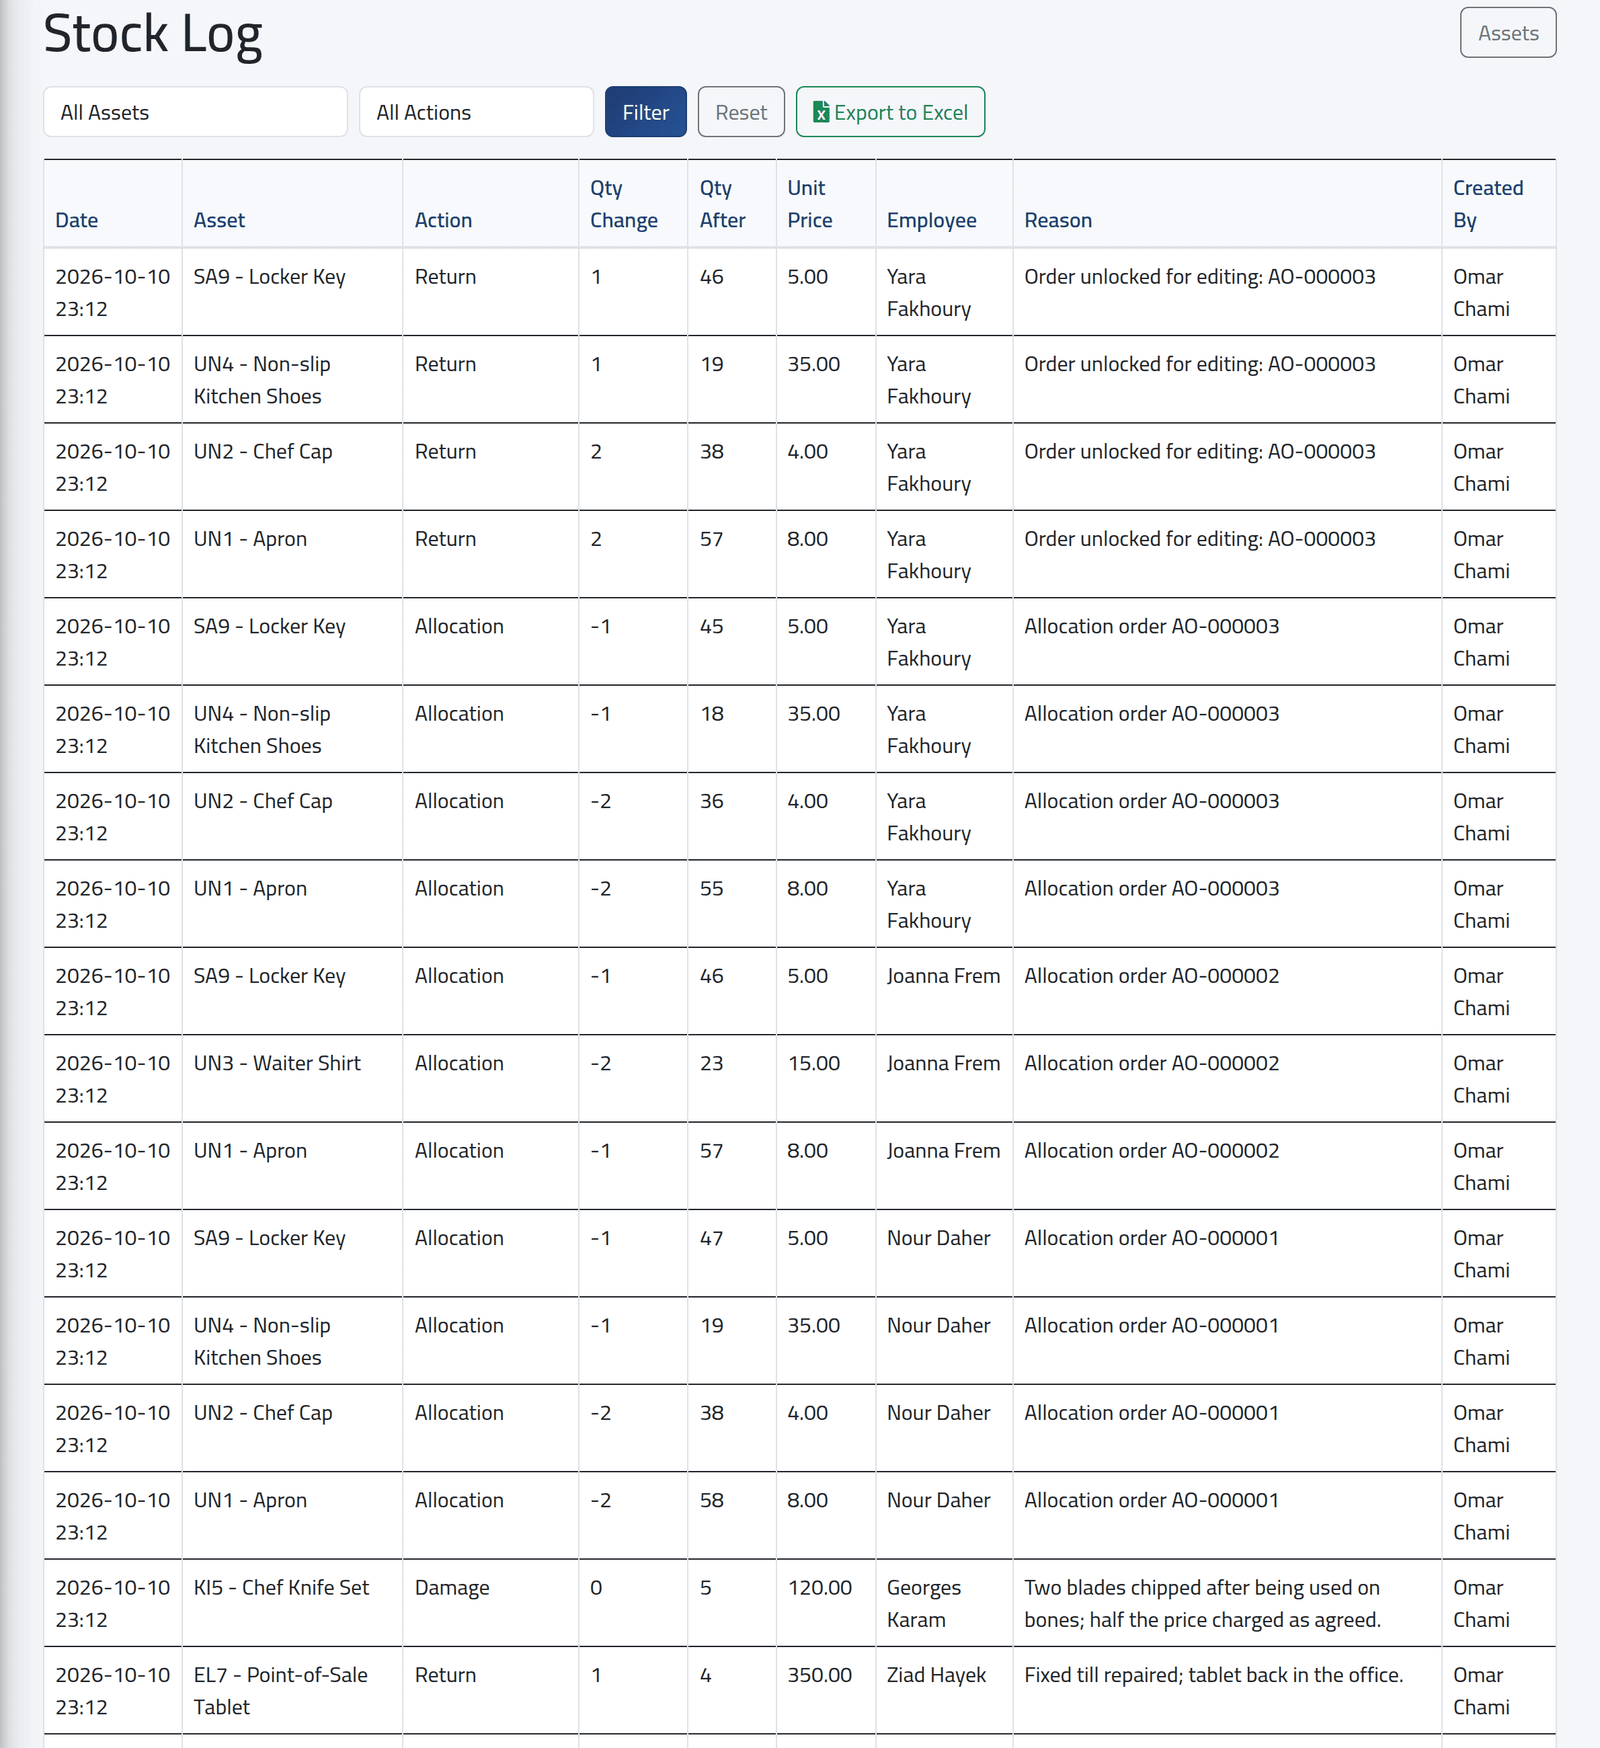Open the All Actions dropdown

coord(476,112)
